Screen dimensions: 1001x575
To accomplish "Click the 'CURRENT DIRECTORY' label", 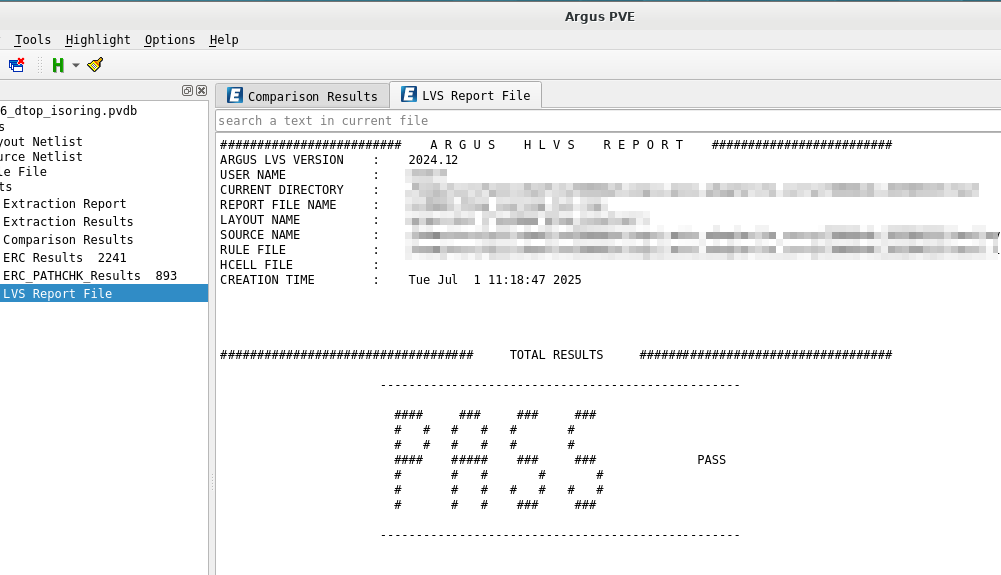I will pyautogui.click(x=282, y=190).
